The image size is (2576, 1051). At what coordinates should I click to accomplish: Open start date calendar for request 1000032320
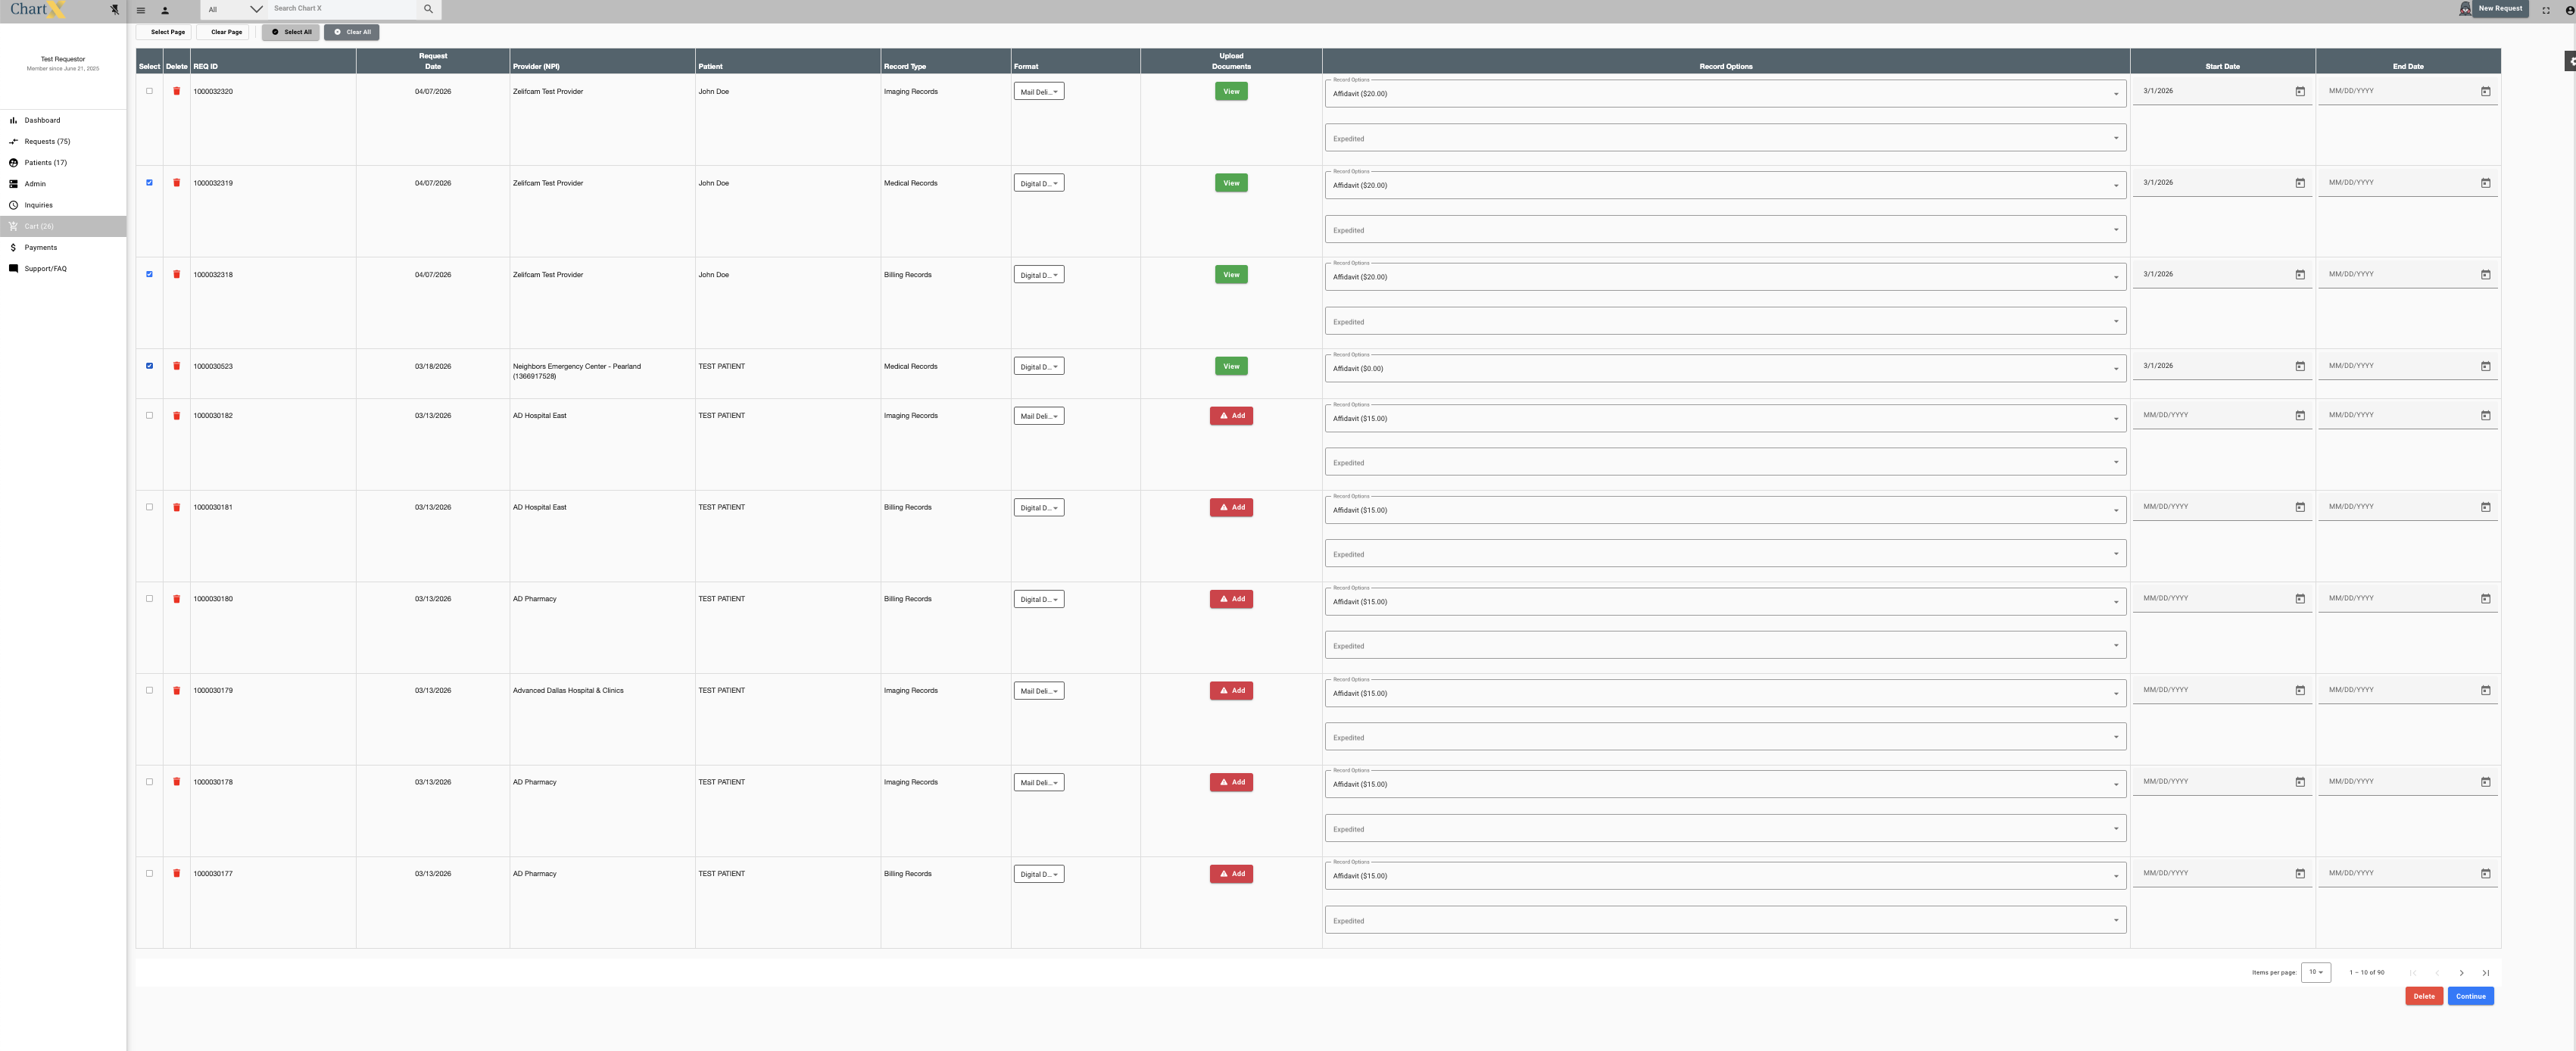click(2300, 92)
